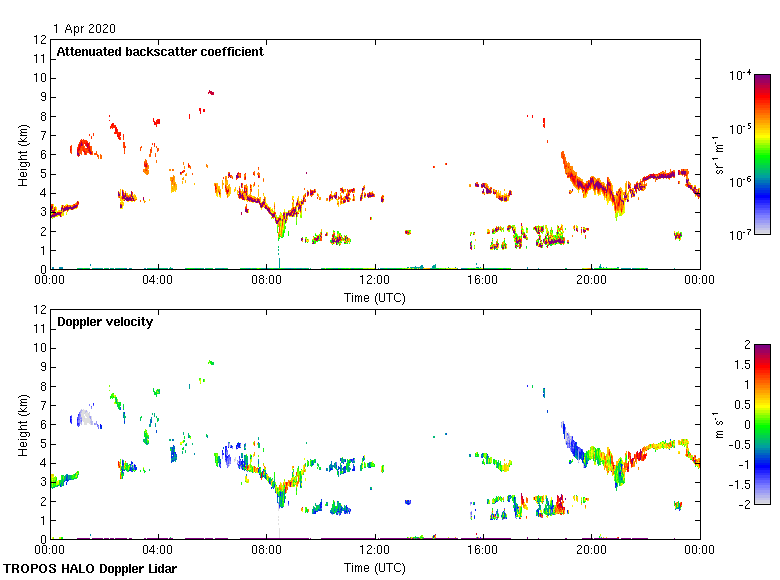The width and height of the screenshot is (780, 580).
Task: Click the 'Attenuated backscatter coefficient' panel title
Action: tap(160, 52)
